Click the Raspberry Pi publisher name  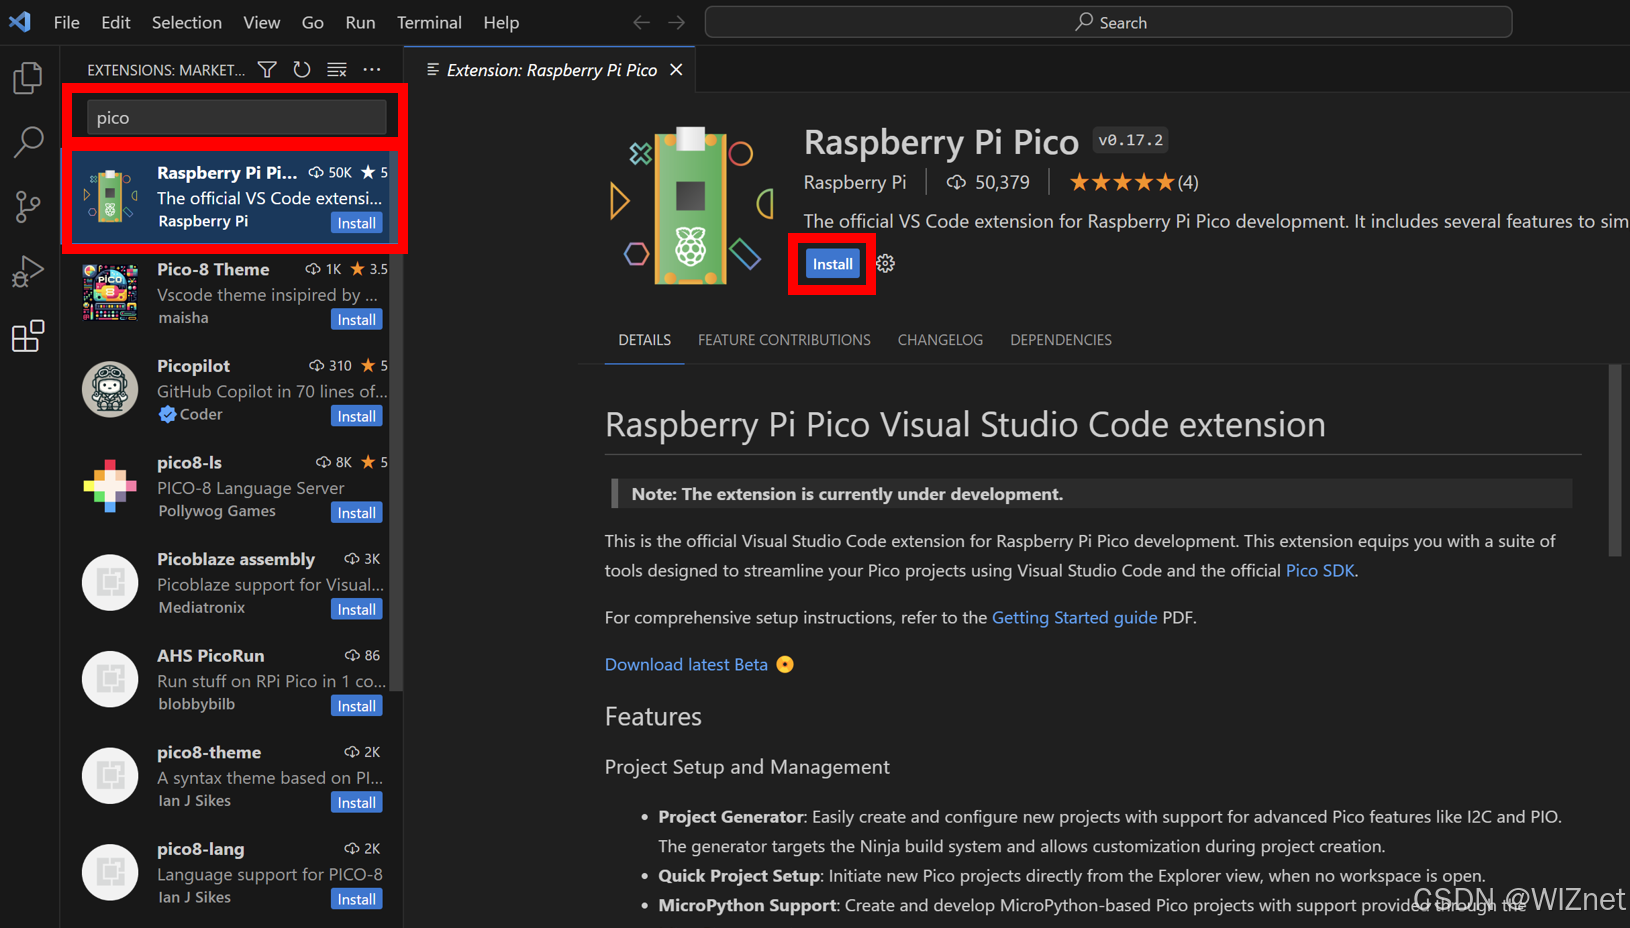(x=855, y=182)
